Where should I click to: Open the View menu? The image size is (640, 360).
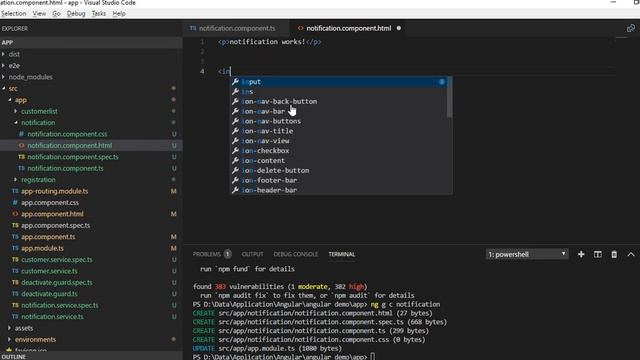point(39,13)
